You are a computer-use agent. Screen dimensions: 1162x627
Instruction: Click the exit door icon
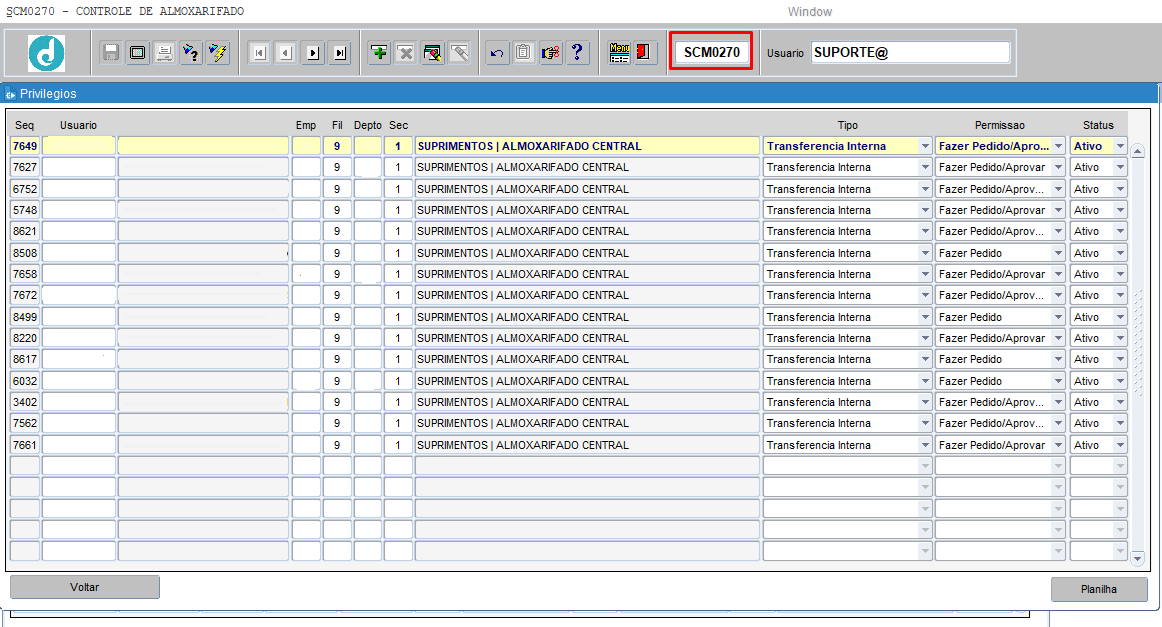645,53
